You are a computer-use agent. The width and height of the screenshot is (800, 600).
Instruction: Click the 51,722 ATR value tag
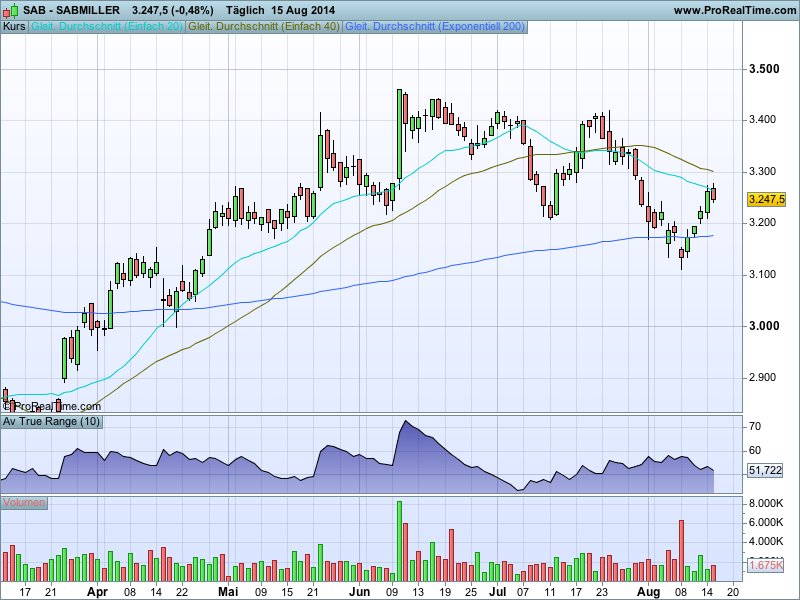point(765,470)
